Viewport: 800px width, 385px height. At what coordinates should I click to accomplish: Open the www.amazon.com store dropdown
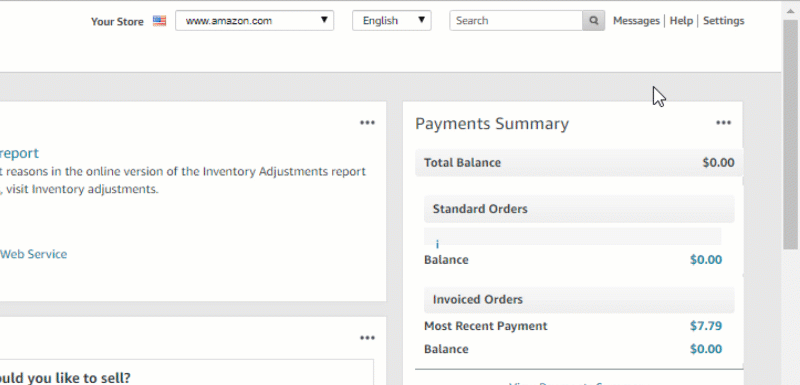point(255,21)
